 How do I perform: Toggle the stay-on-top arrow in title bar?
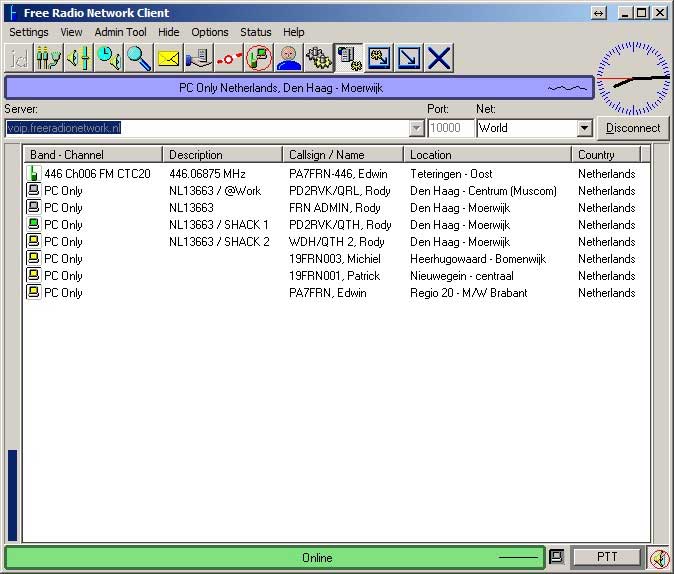tap(598, 13)
